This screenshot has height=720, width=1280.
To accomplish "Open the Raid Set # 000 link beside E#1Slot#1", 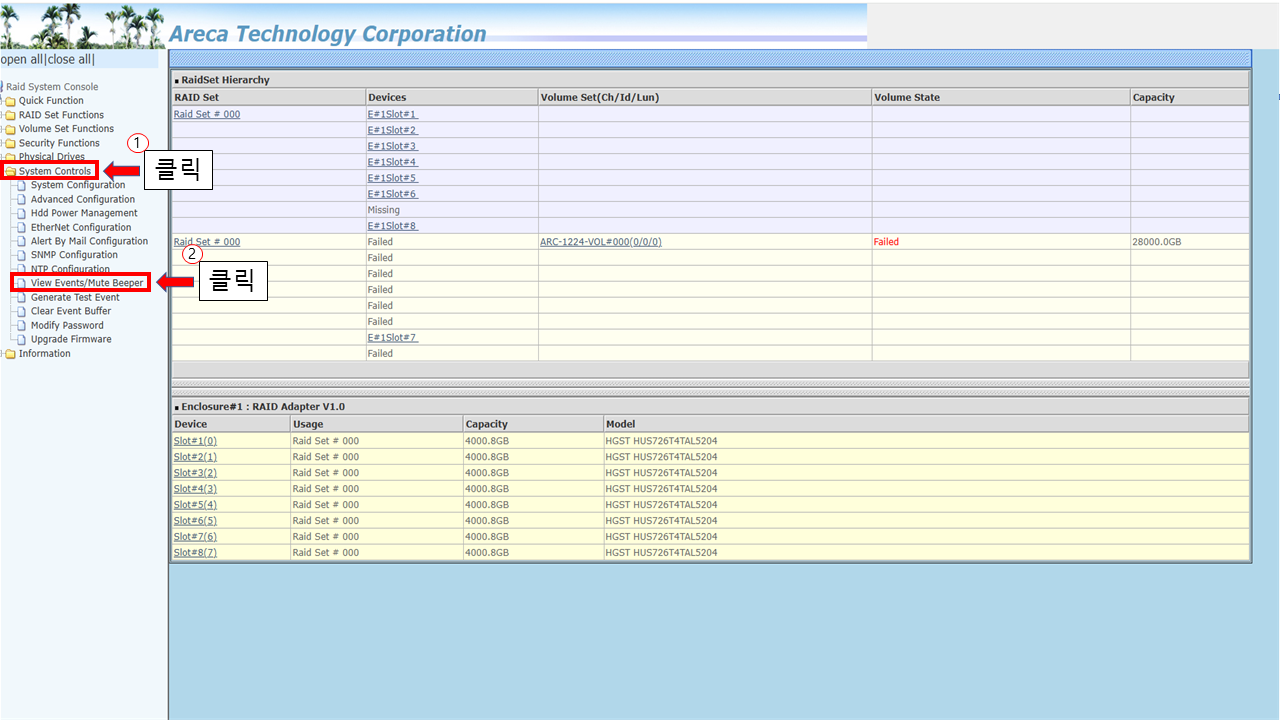I will [x=207, y=114].
